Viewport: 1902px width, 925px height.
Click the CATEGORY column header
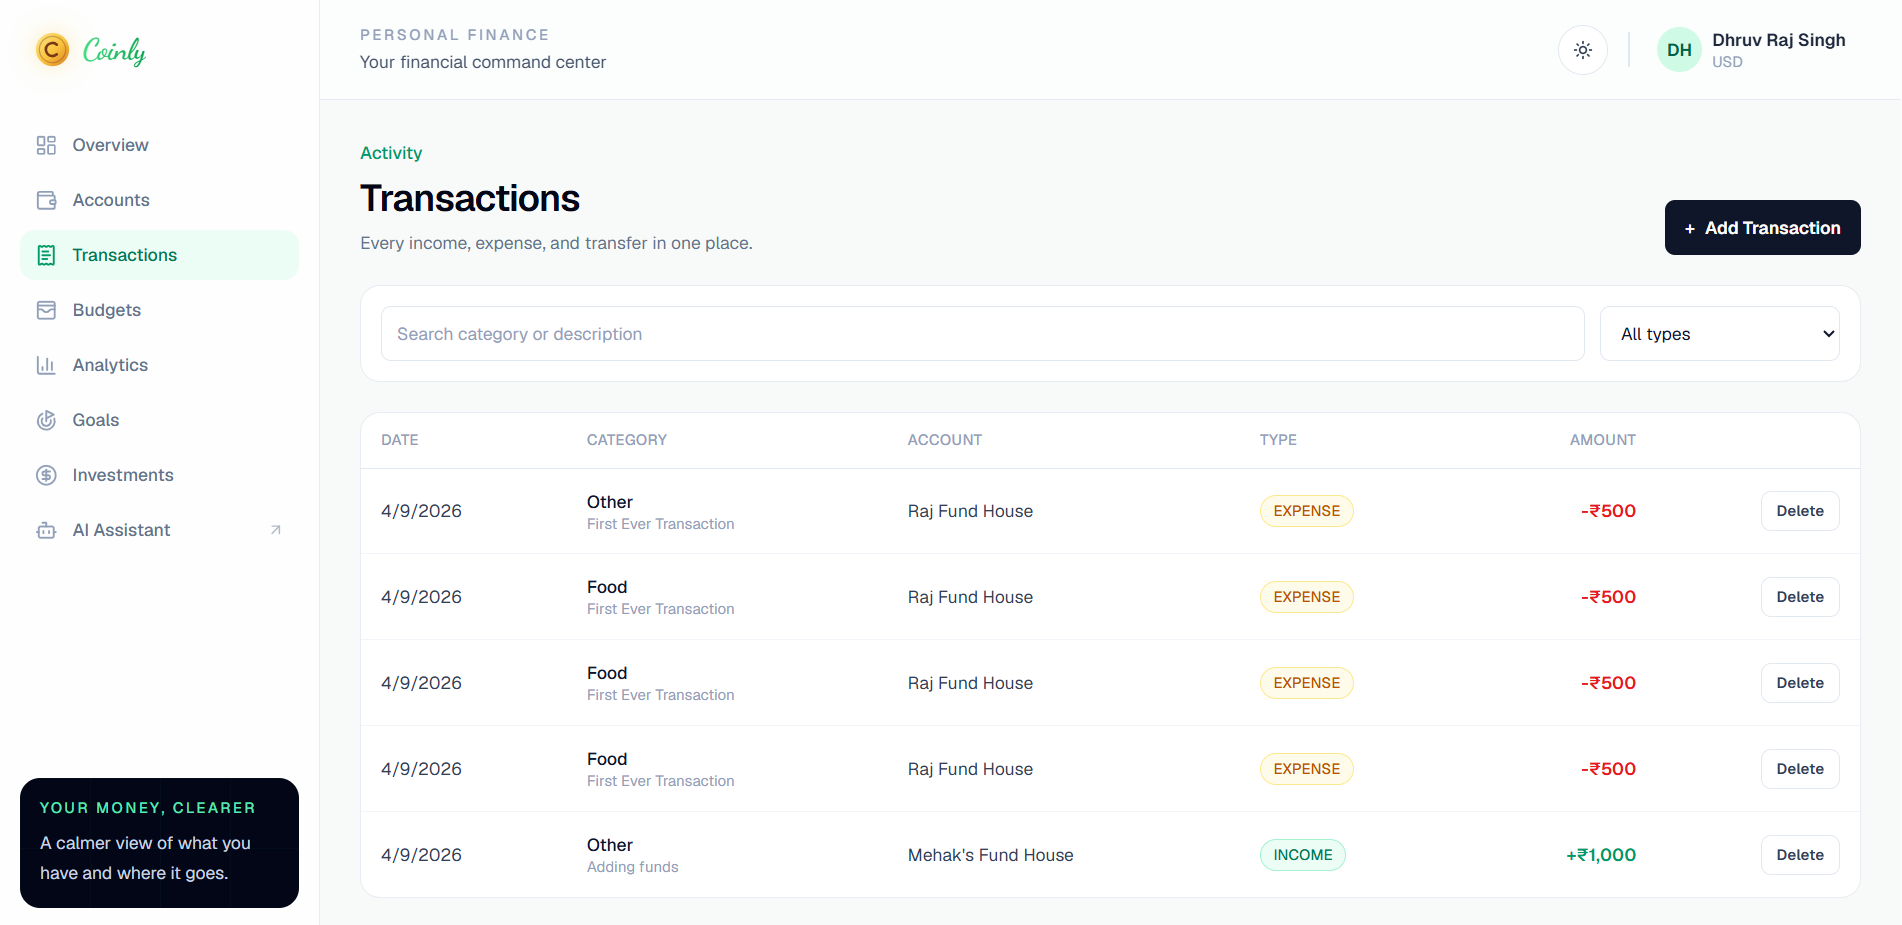(x=626, y=440)
